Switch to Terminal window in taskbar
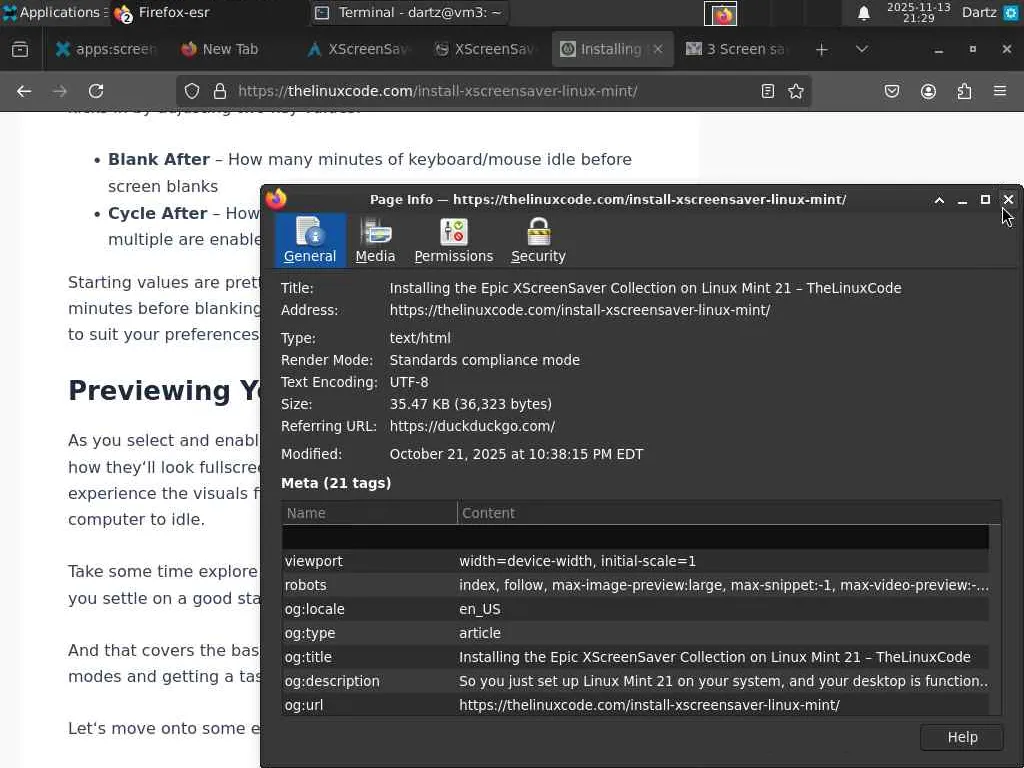This screenshot has height=768, width=1024. point(409,12)
